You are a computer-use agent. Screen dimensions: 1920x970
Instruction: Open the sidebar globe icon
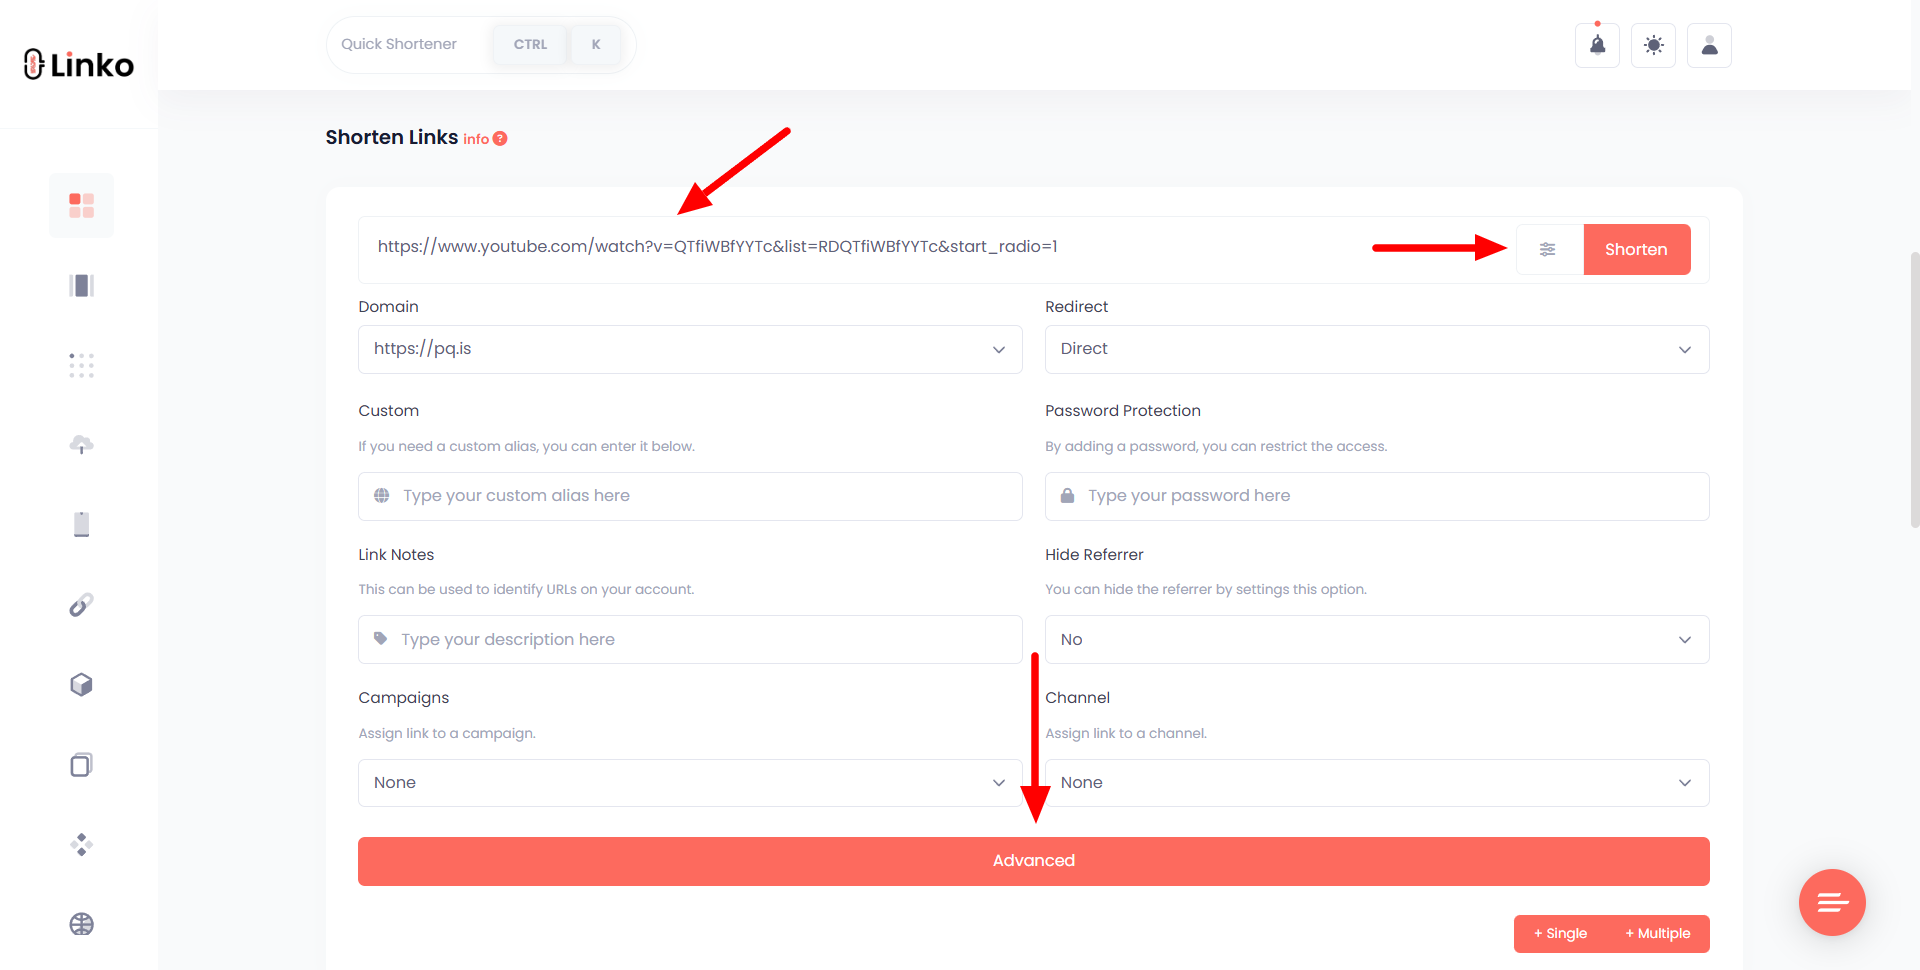tap(81, 924)
